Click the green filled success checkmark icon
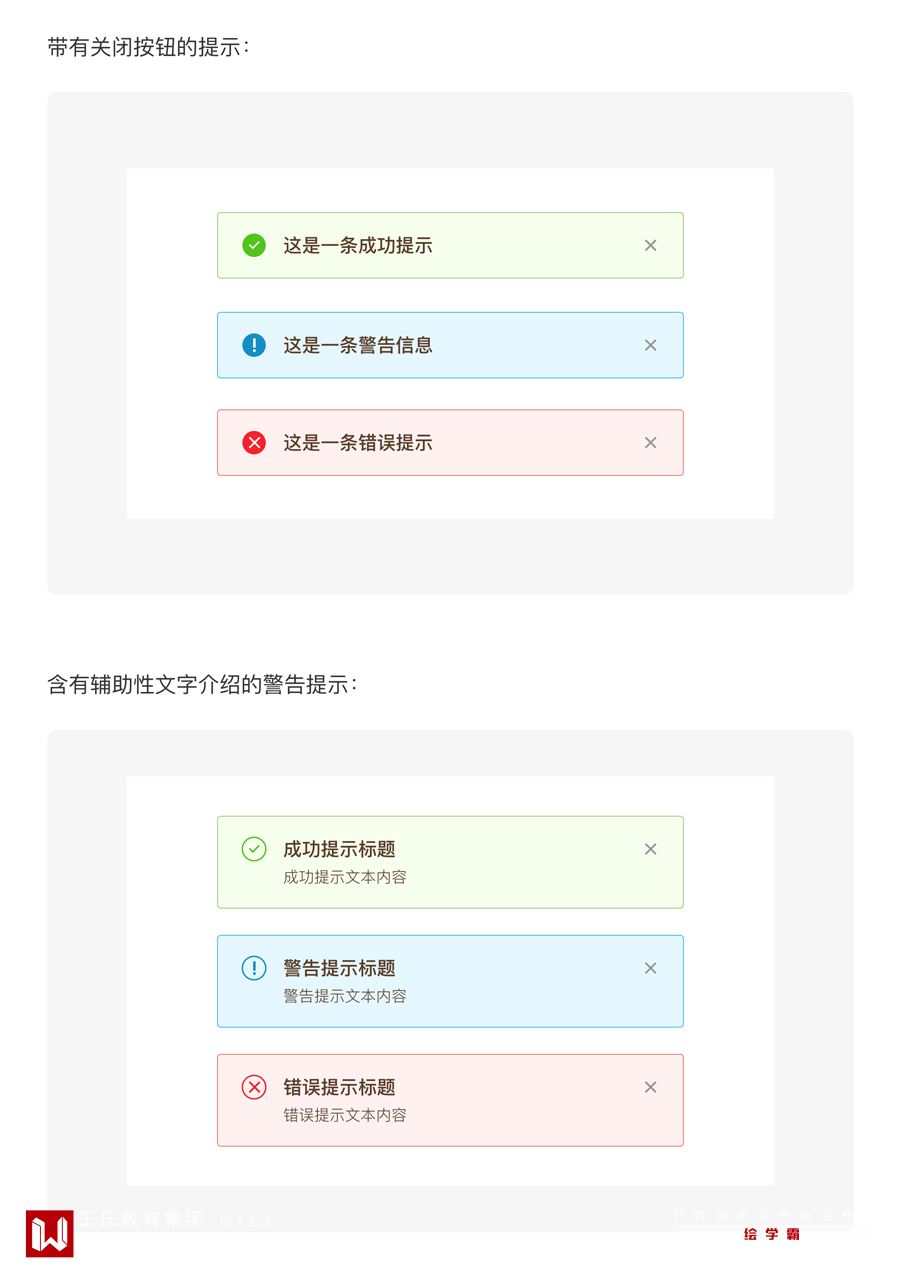 click(254, 245)
